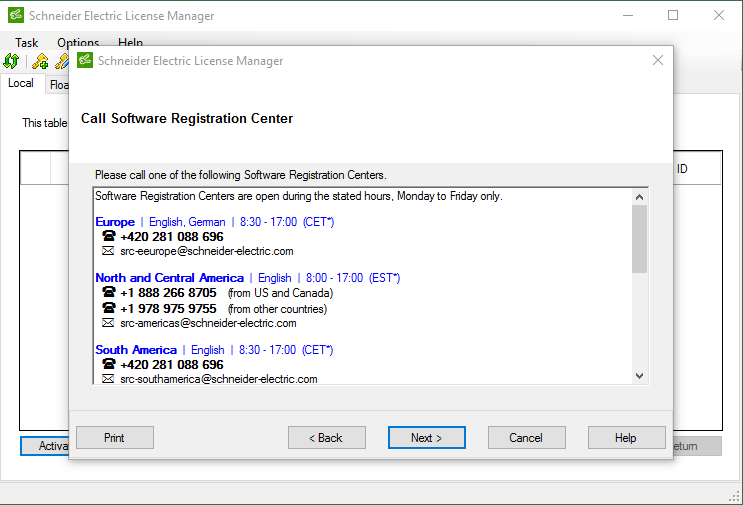This screenshot has width=743, height=505.
Task: Click '(from US and Canada)' note
Action: pyautogui.click(x=281, y=293)
